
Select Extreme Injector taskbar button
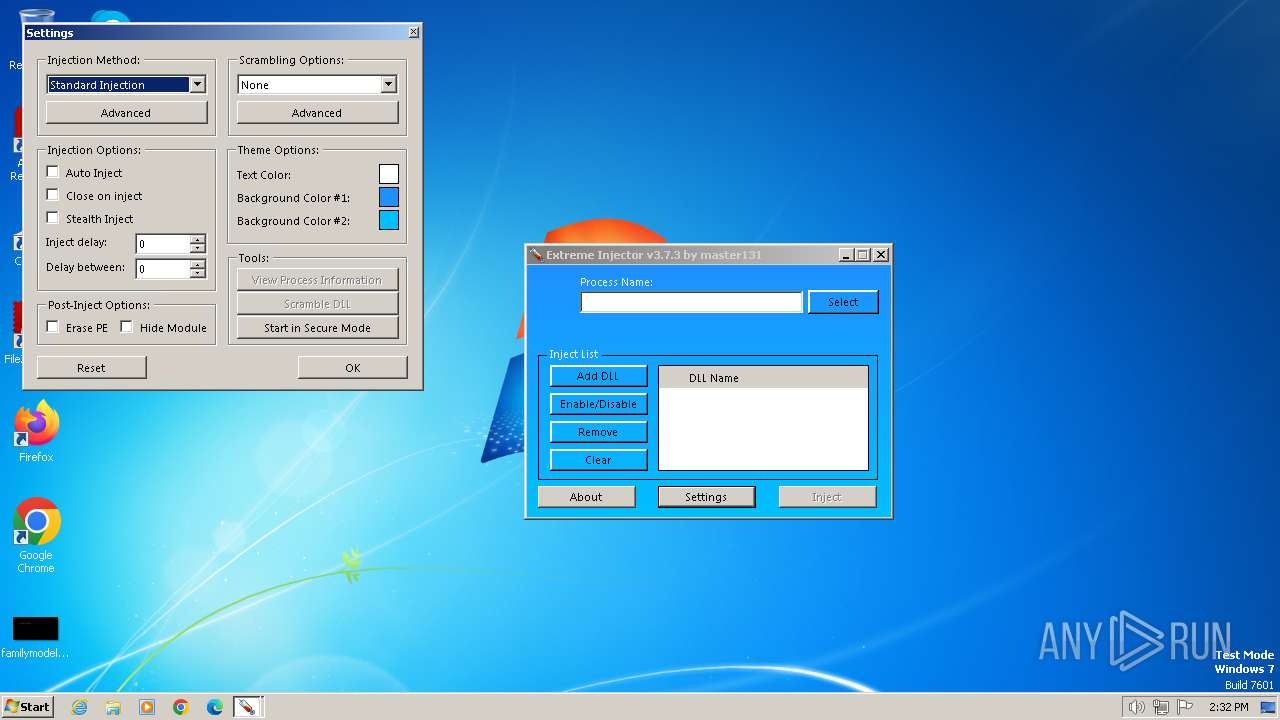246,707
